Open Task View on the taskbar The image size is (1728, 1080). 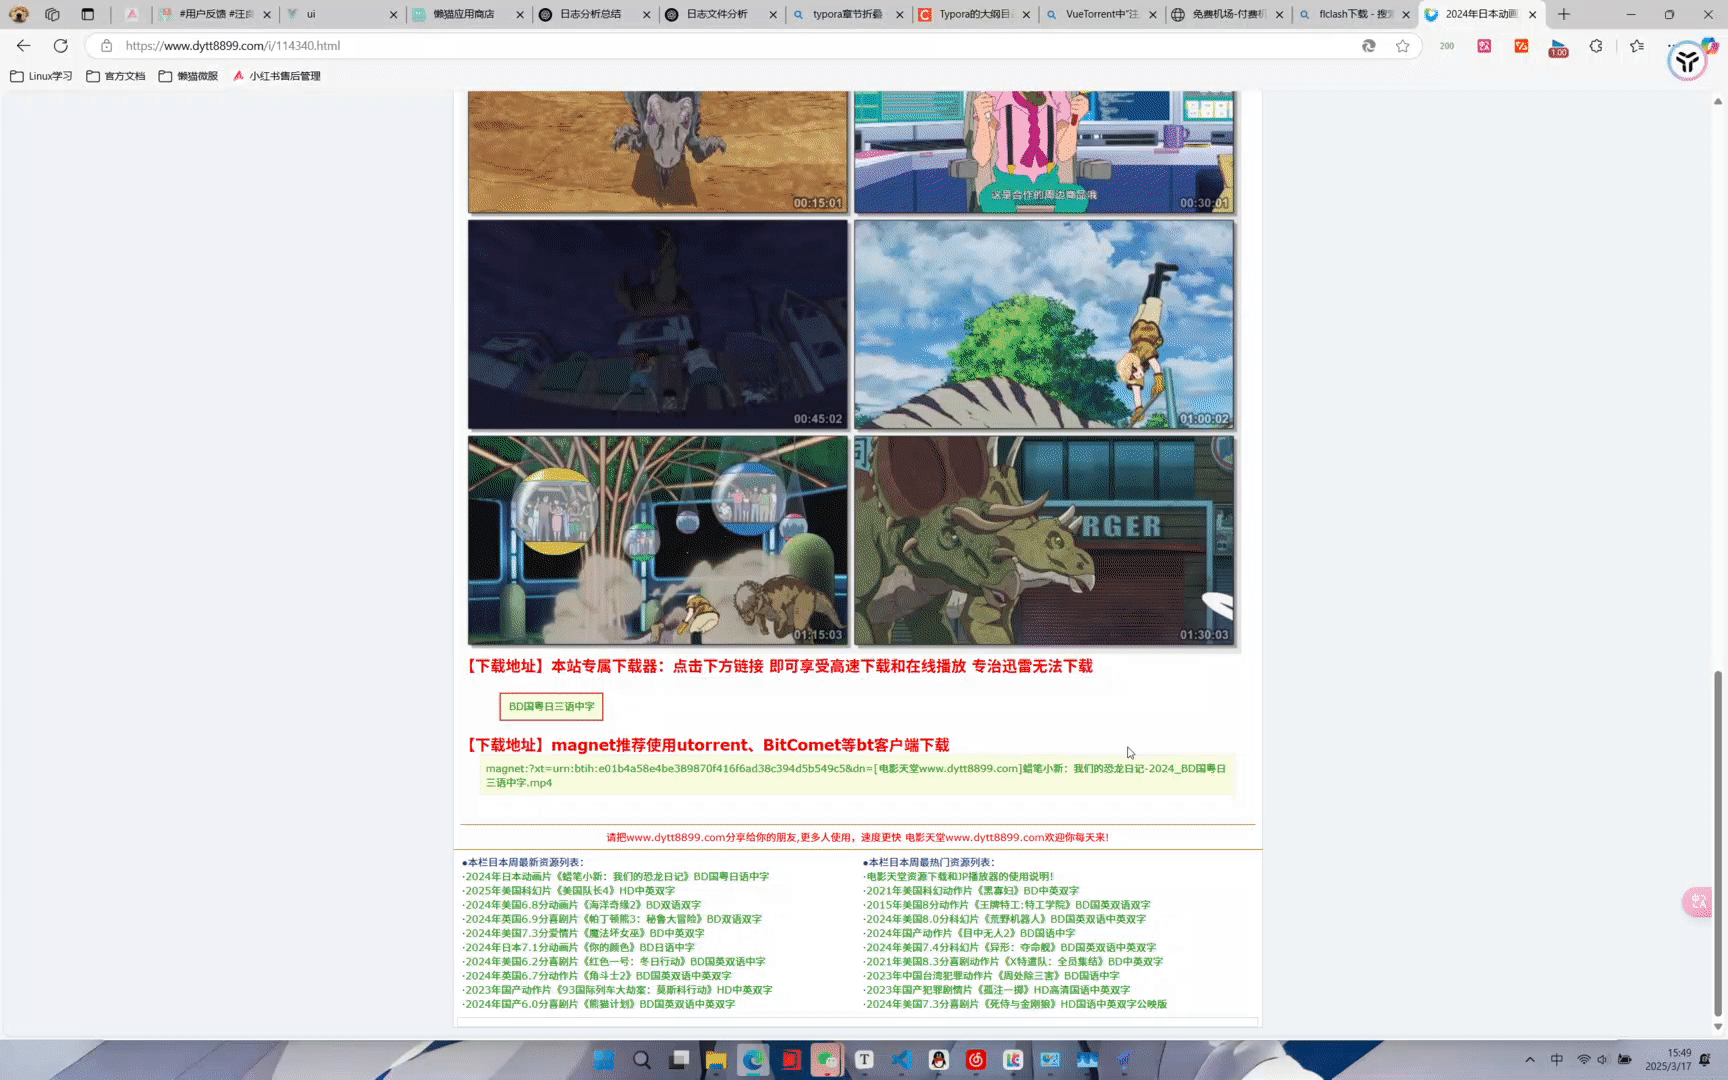coord(679,1060)
